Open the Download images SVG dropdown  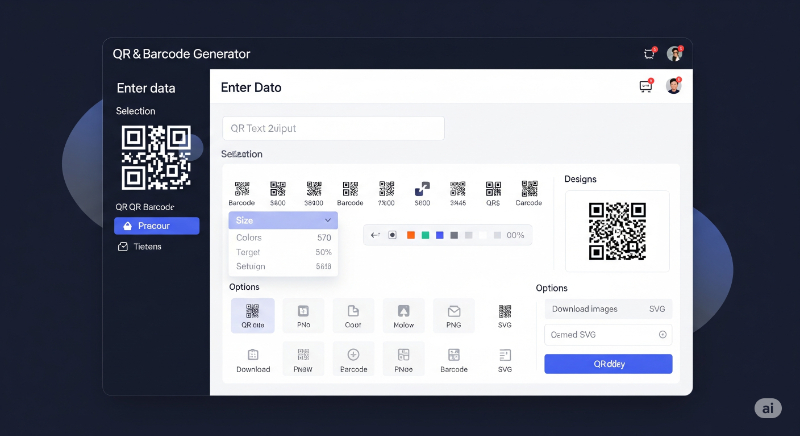(608, 309)
